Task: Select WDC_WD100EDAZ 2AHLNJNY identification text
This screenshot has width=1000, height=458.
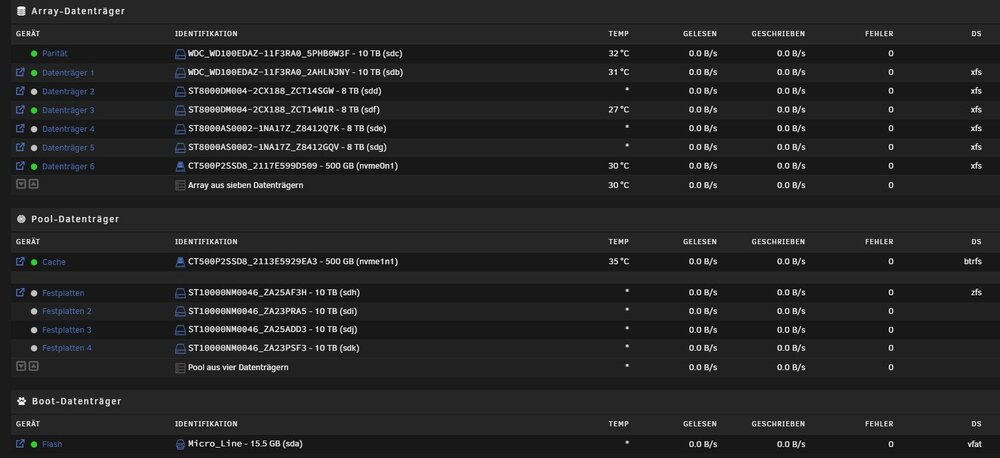Action: tap(295, 72)
